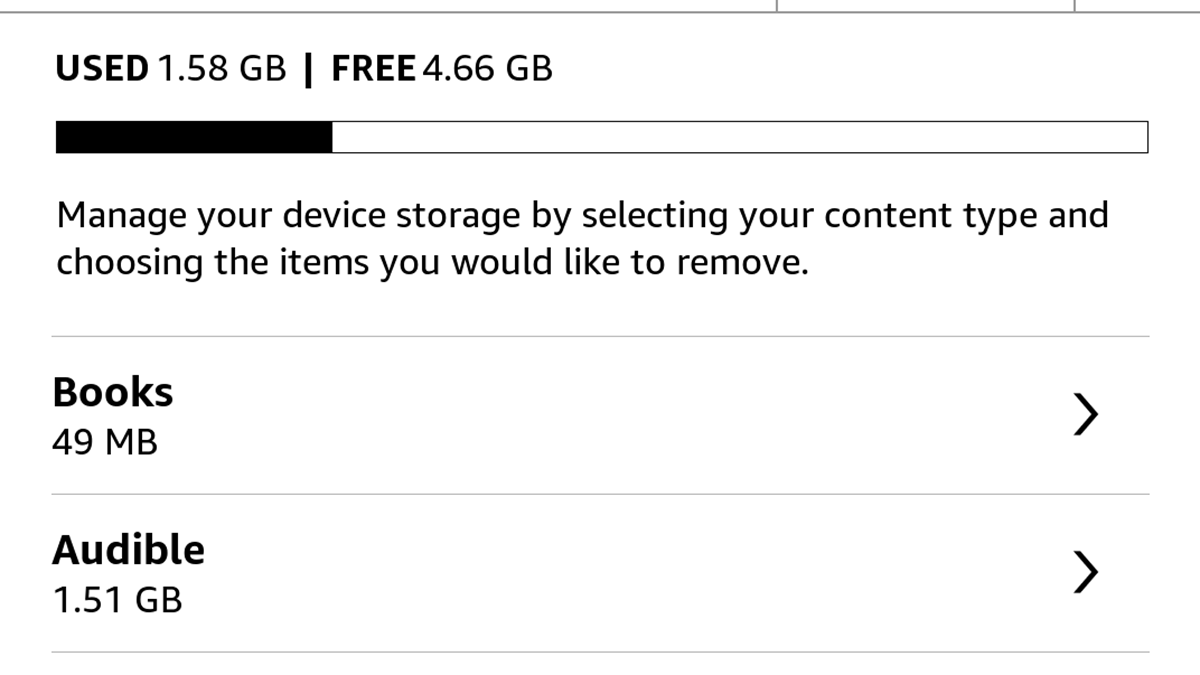
Task: Click the 4.66 GB free value
Action: pos(487,69)
